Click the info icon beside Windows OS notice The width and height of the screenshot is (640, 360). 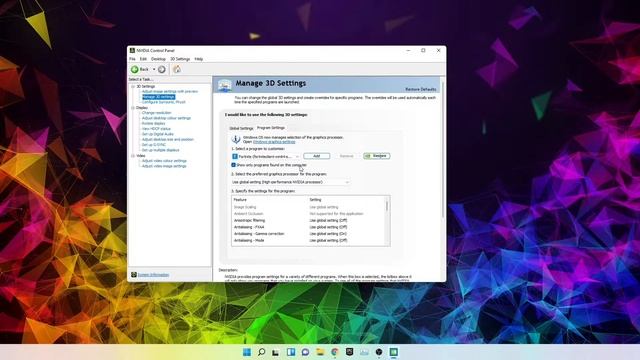[x=236, y=140]
